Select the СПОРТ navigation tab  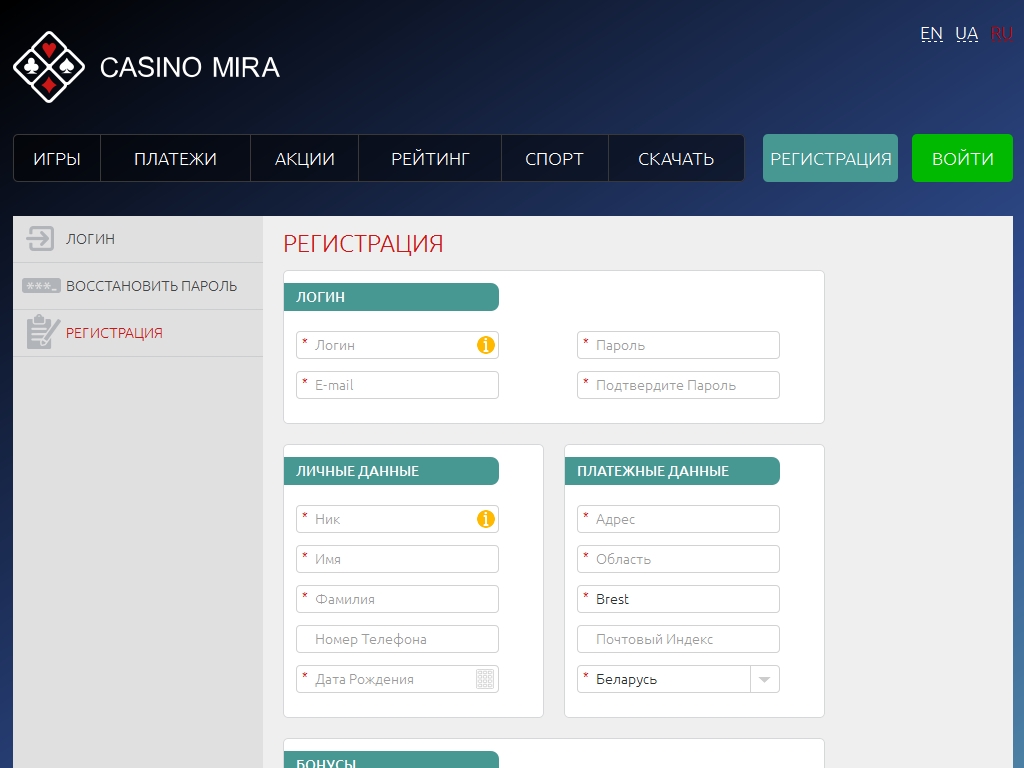[x=554, y=159]
